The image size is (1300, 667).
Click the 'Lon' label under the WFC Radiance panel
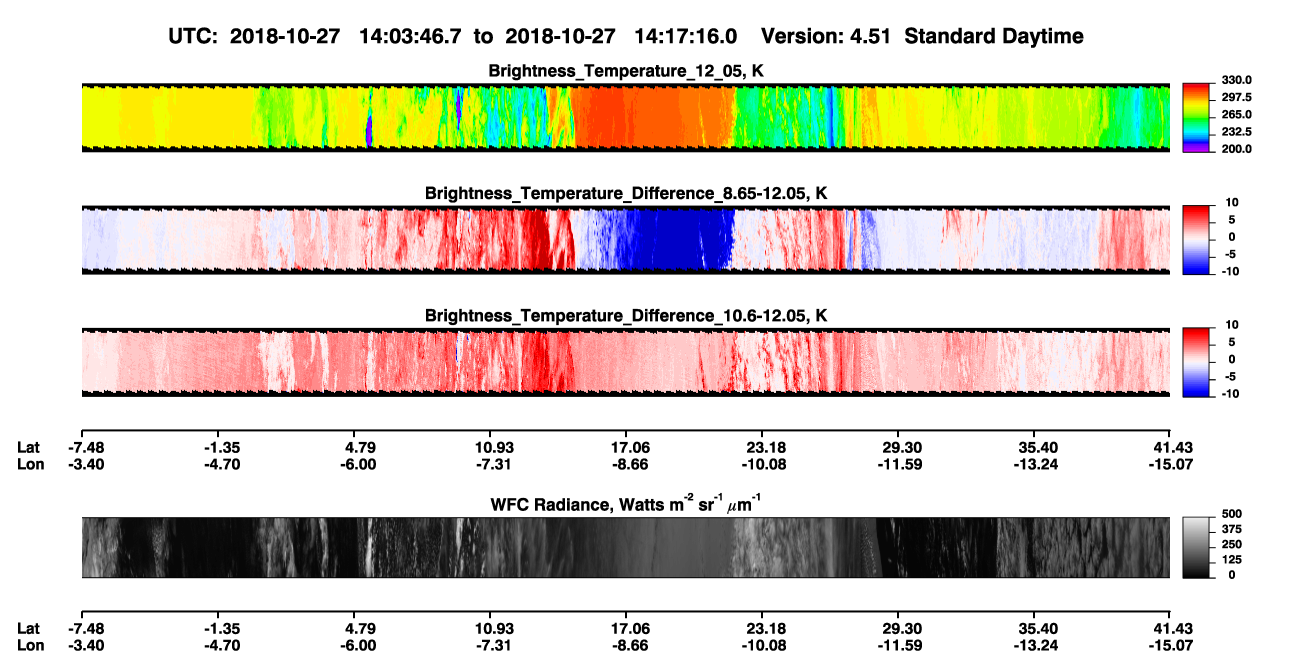tap(29, 644)
